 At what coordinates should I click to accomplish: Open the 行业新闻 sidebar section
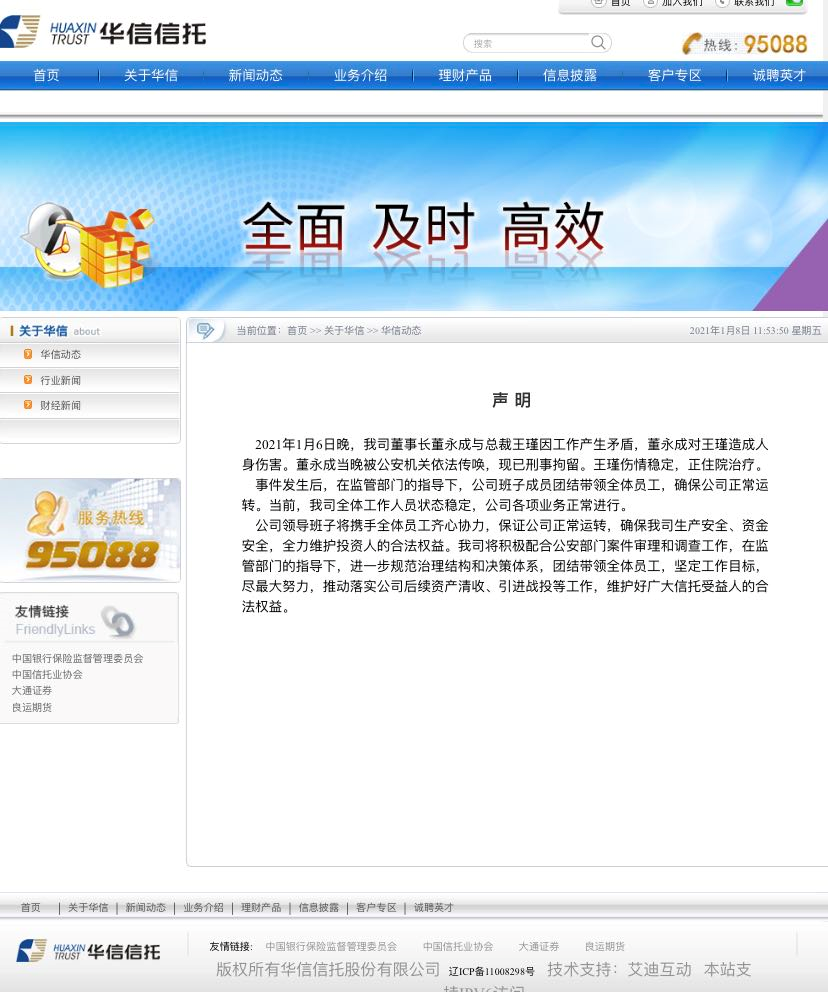pyautogui.click(x=60, y=380)
